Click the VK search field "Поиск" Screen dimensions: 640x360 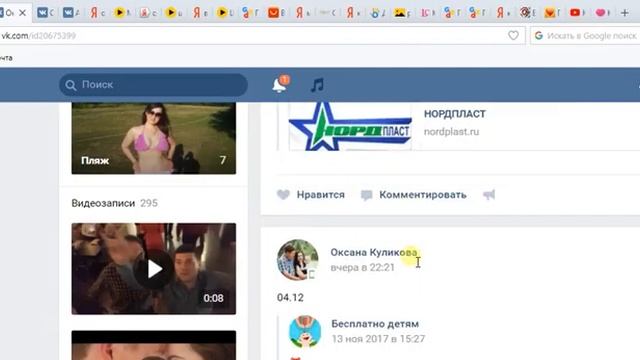click(x=153, y=85)
